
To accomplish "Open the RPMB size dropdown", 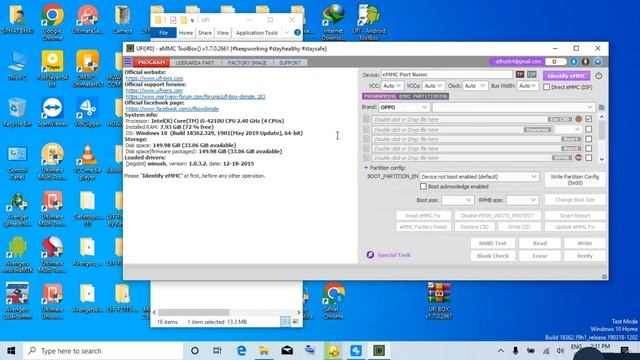I will [x=522, y=200].
